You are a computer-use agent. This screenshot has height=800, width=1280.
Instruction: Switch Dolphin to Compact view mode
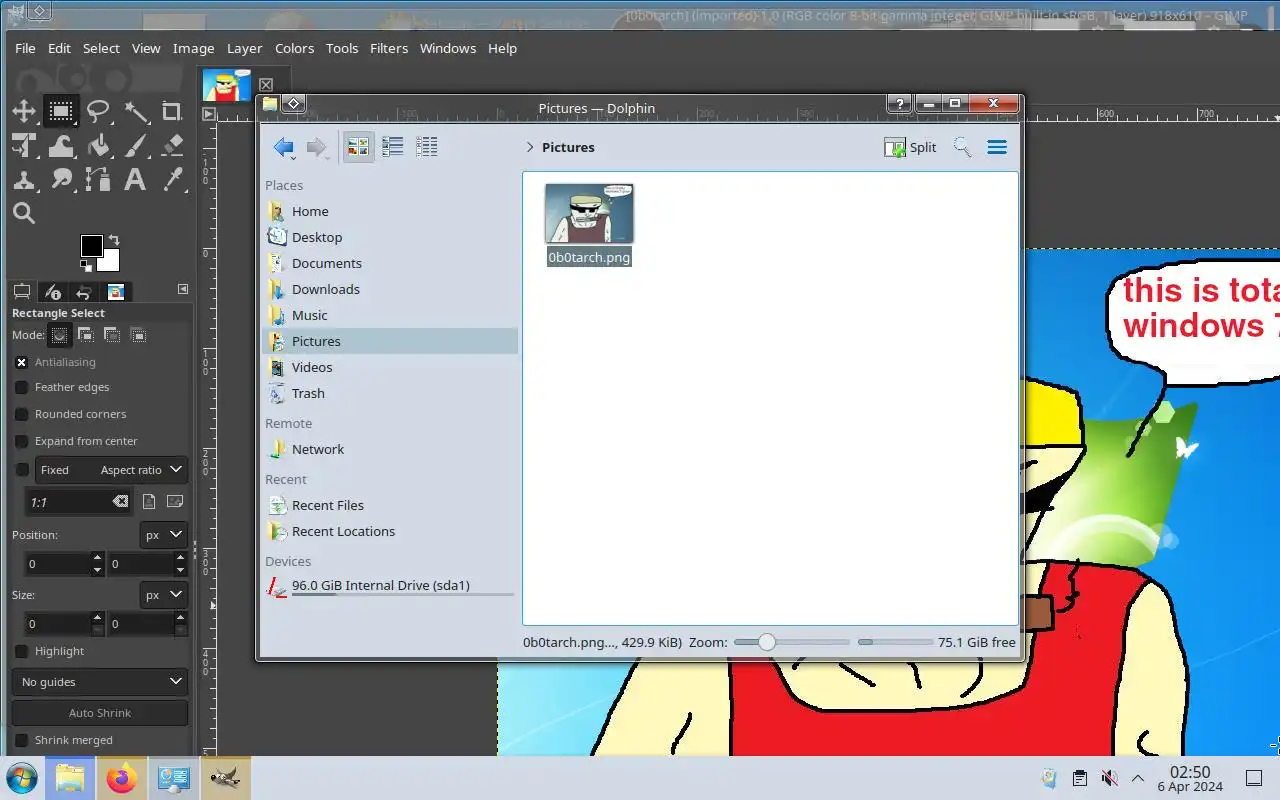pyautogui.click(x=392, y=147)
